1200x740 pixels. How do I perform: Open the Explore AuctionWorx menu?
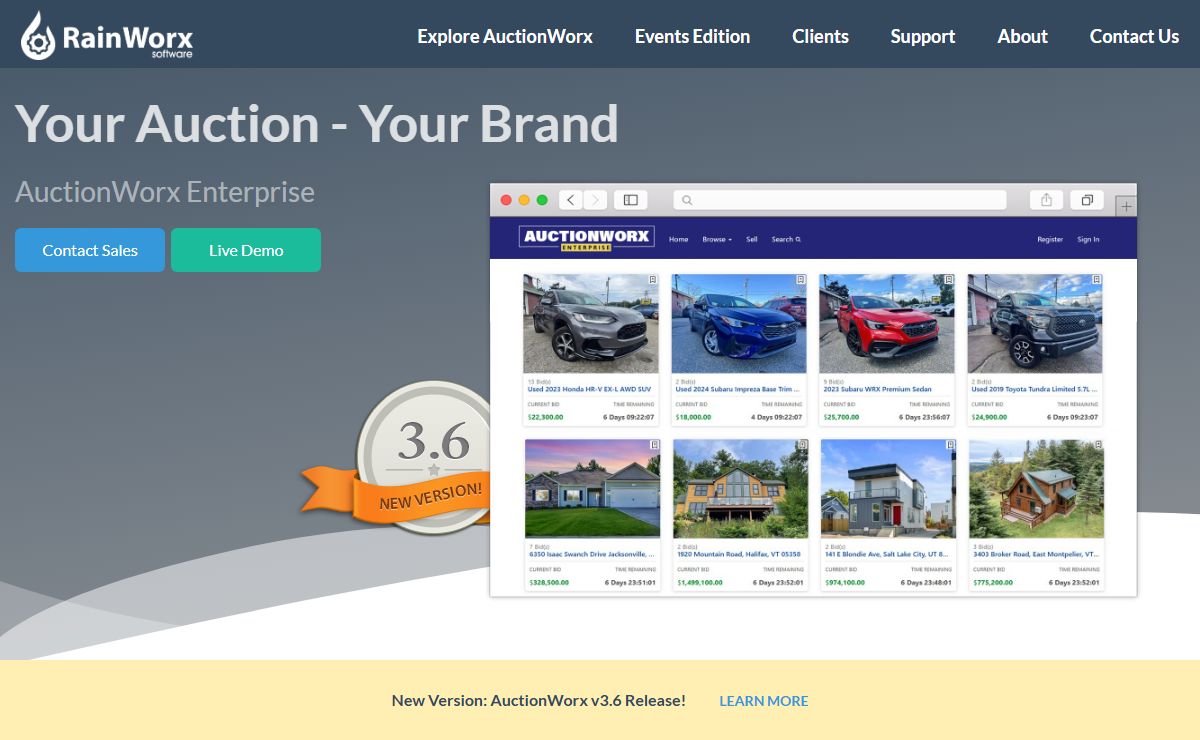pos(505,36)
